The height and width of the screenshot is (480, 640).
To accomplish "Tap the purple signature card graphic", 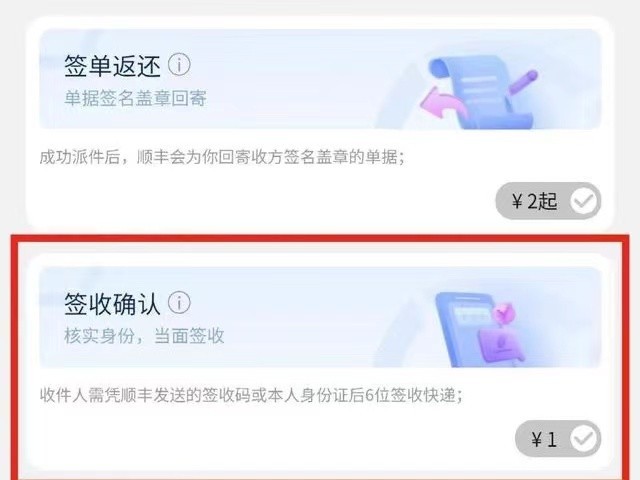I will tap(501, 346).
